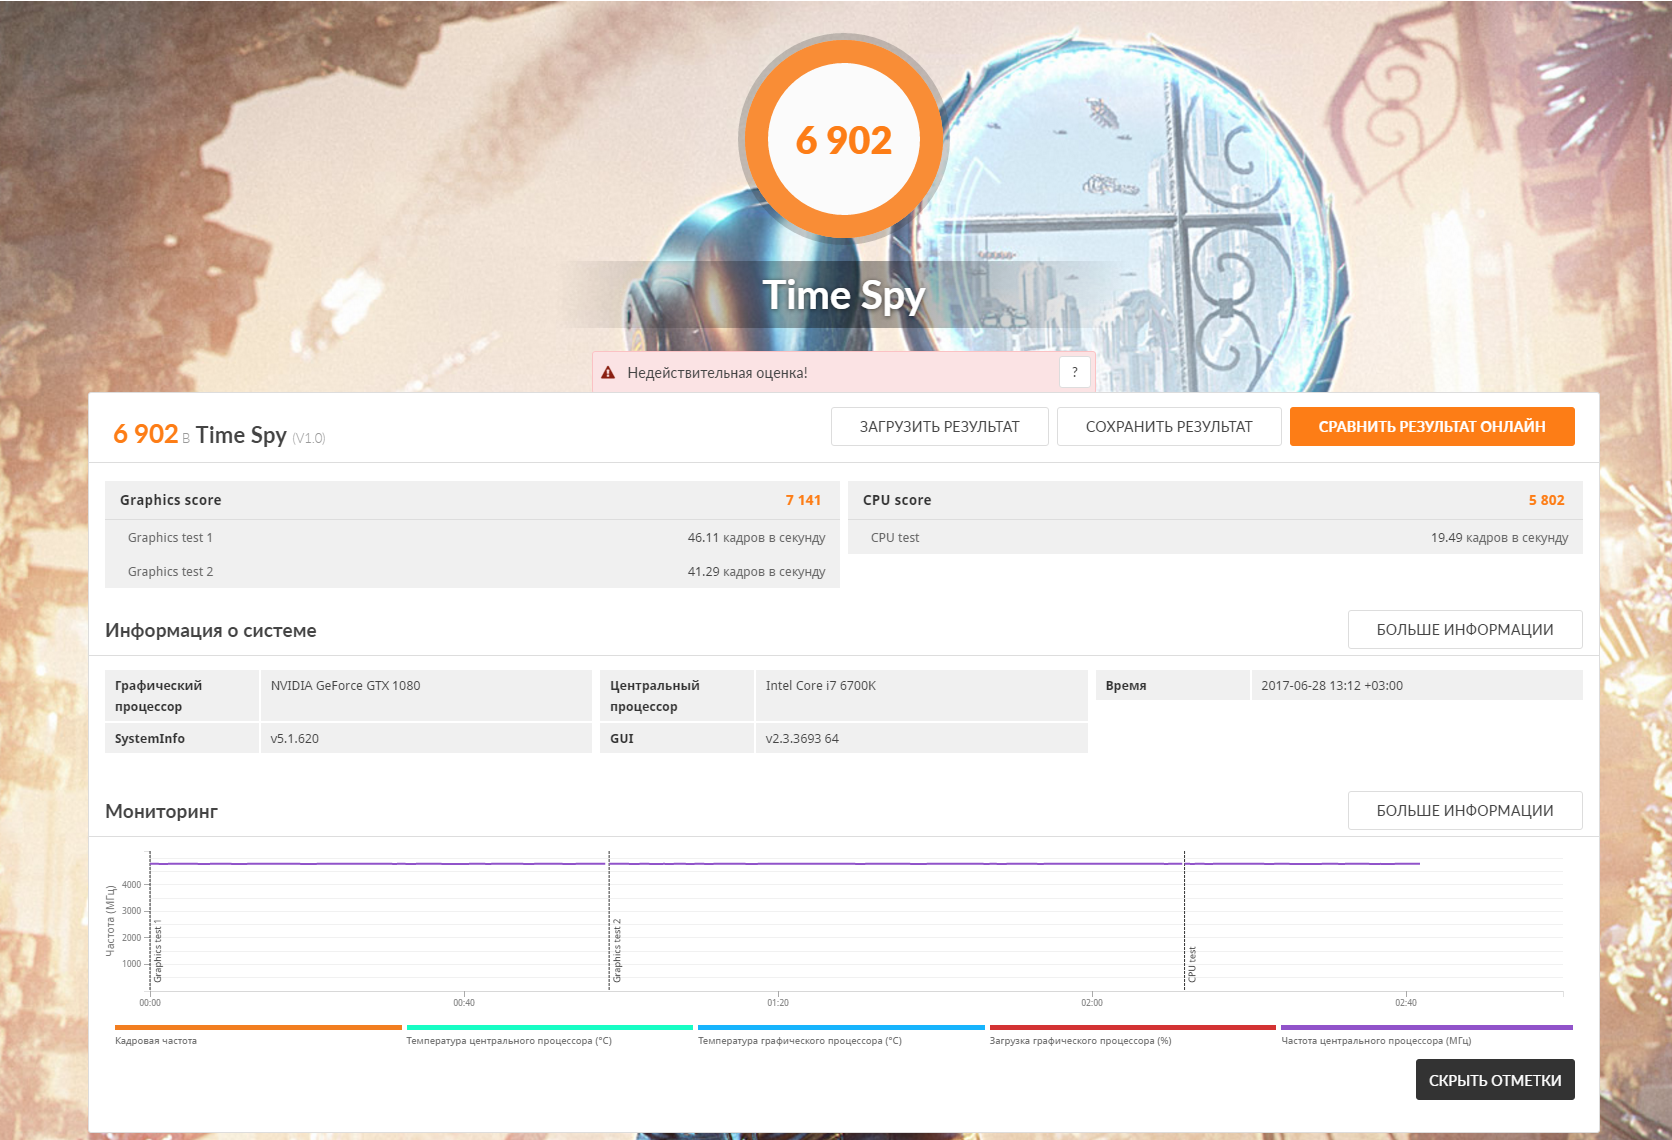Select the CPU test result row
Image resolution: width=1672 pixels, height=1140 pixels.
tap(1215, 538)
